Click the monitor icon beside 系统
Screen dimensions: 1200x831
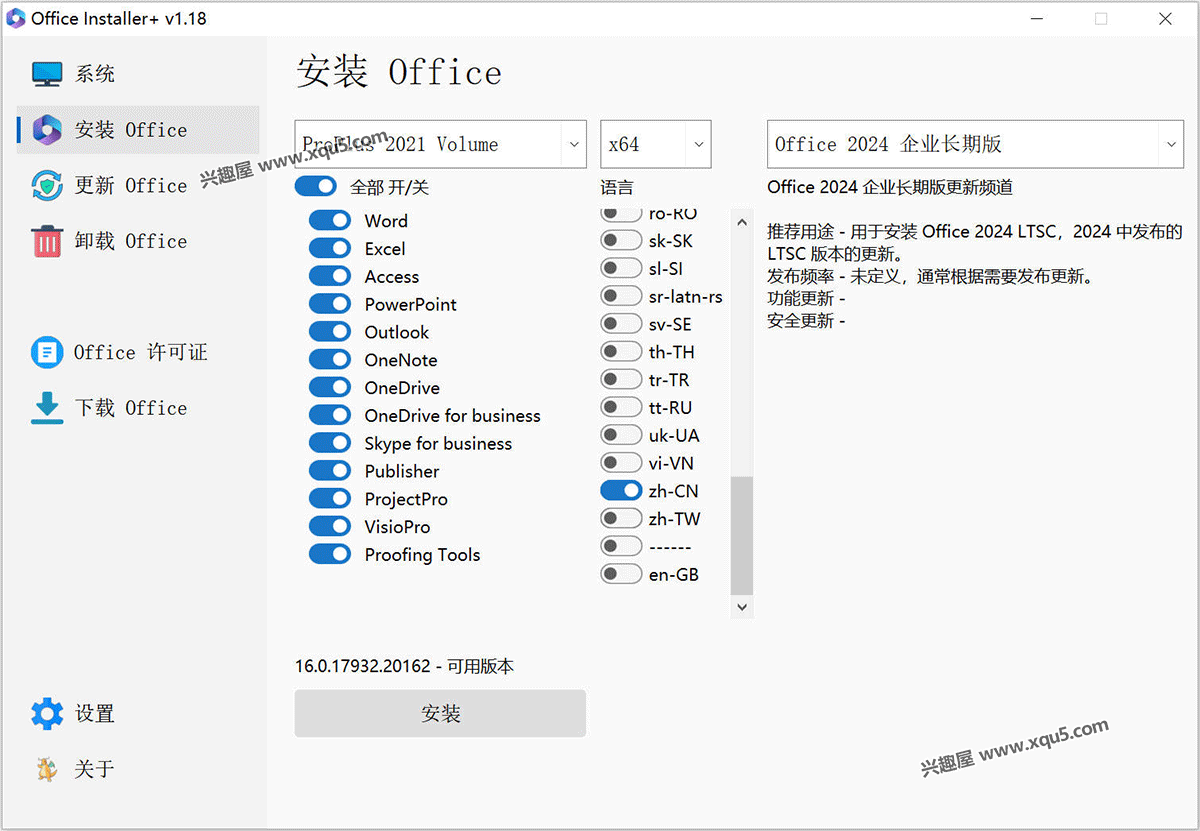click(47, 74)
